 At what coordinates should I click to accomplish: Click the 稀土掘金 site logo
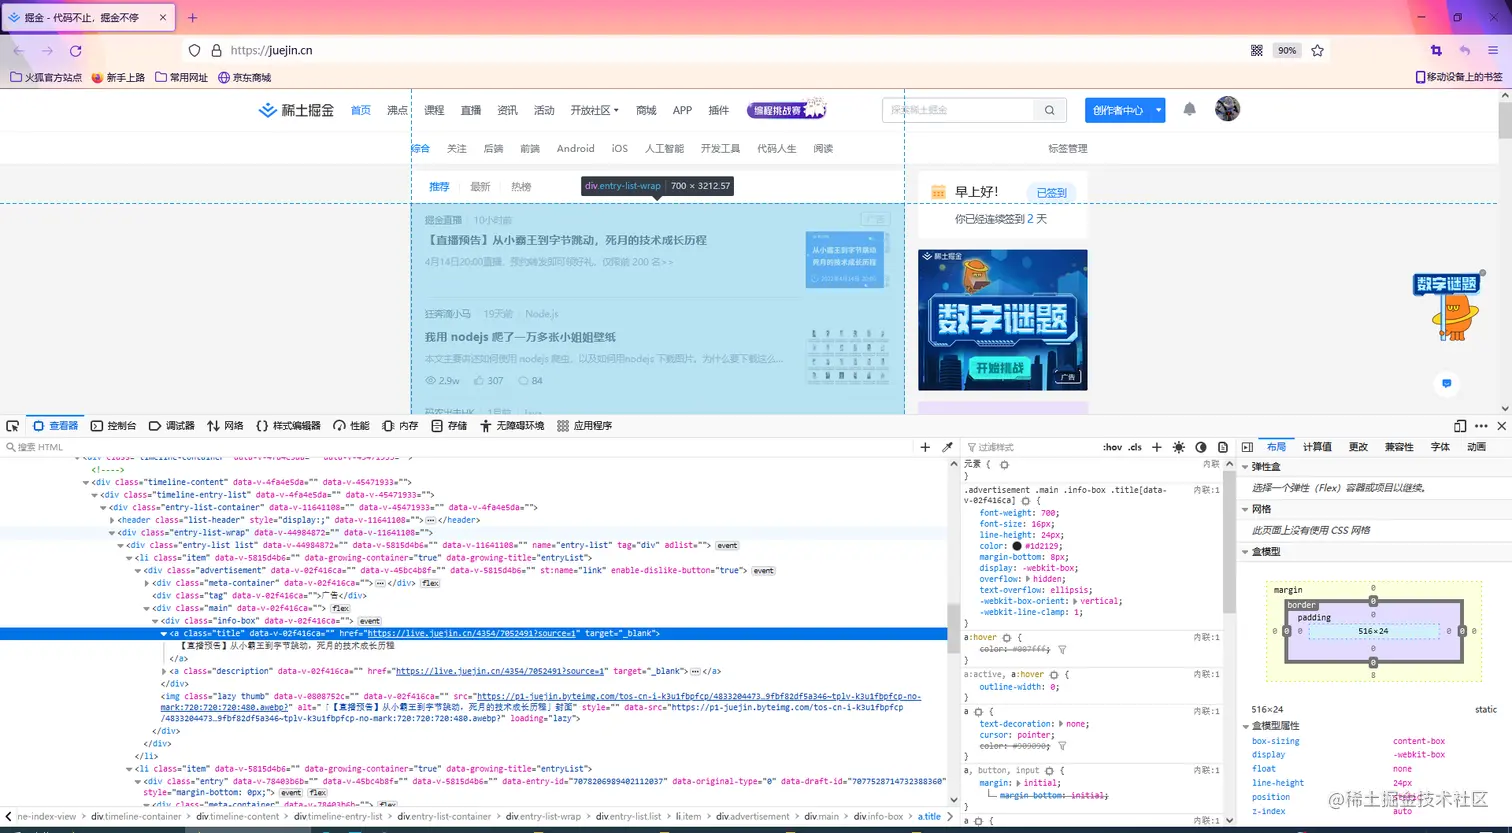point(296,110)
